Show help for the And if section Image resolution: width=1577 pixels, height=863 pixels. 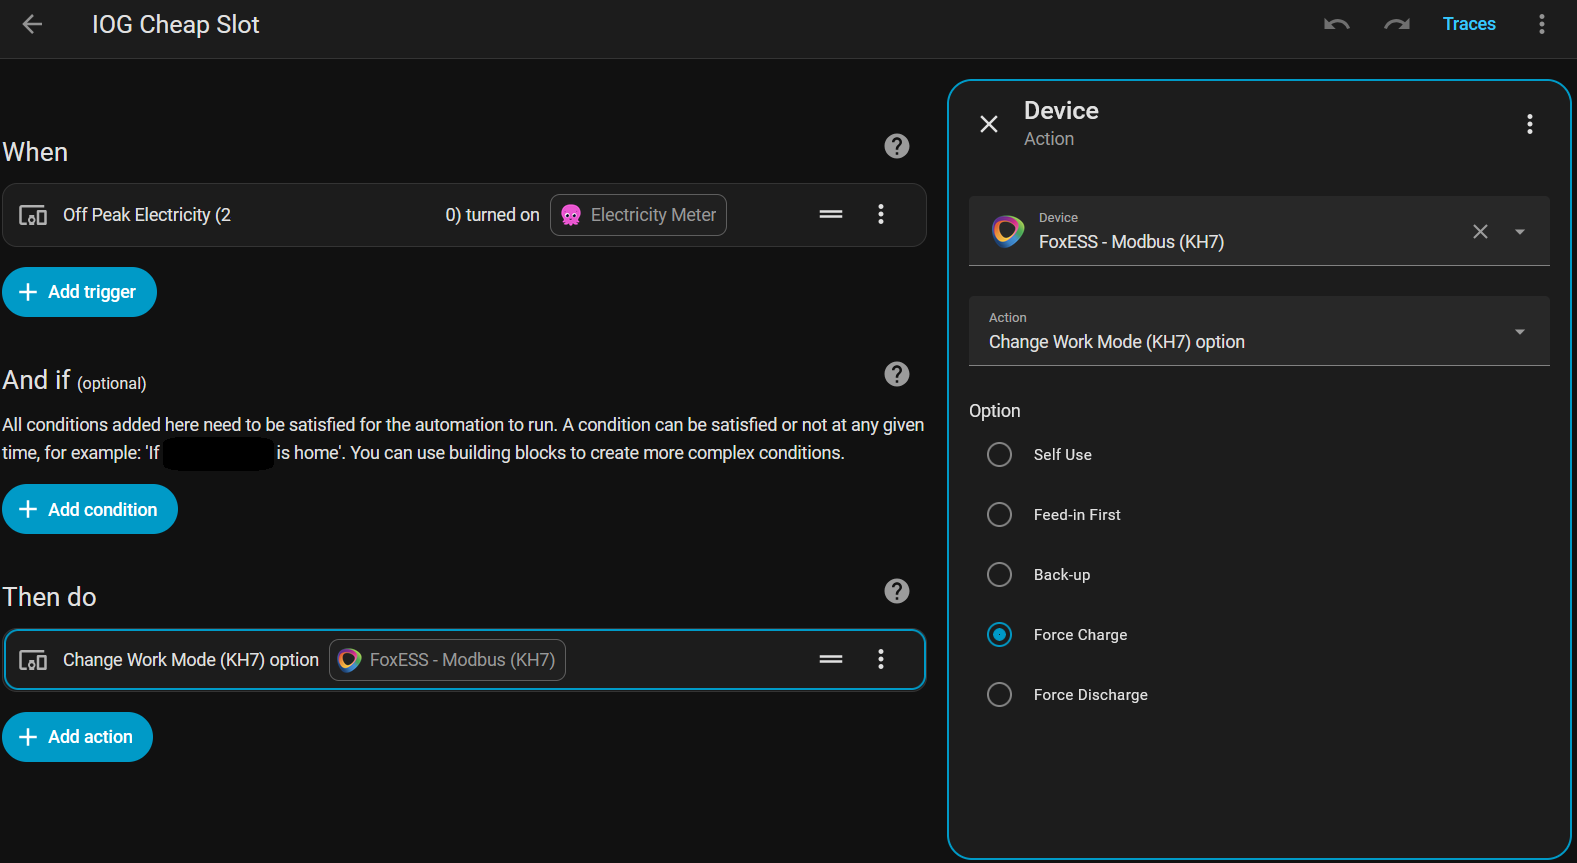897,374
